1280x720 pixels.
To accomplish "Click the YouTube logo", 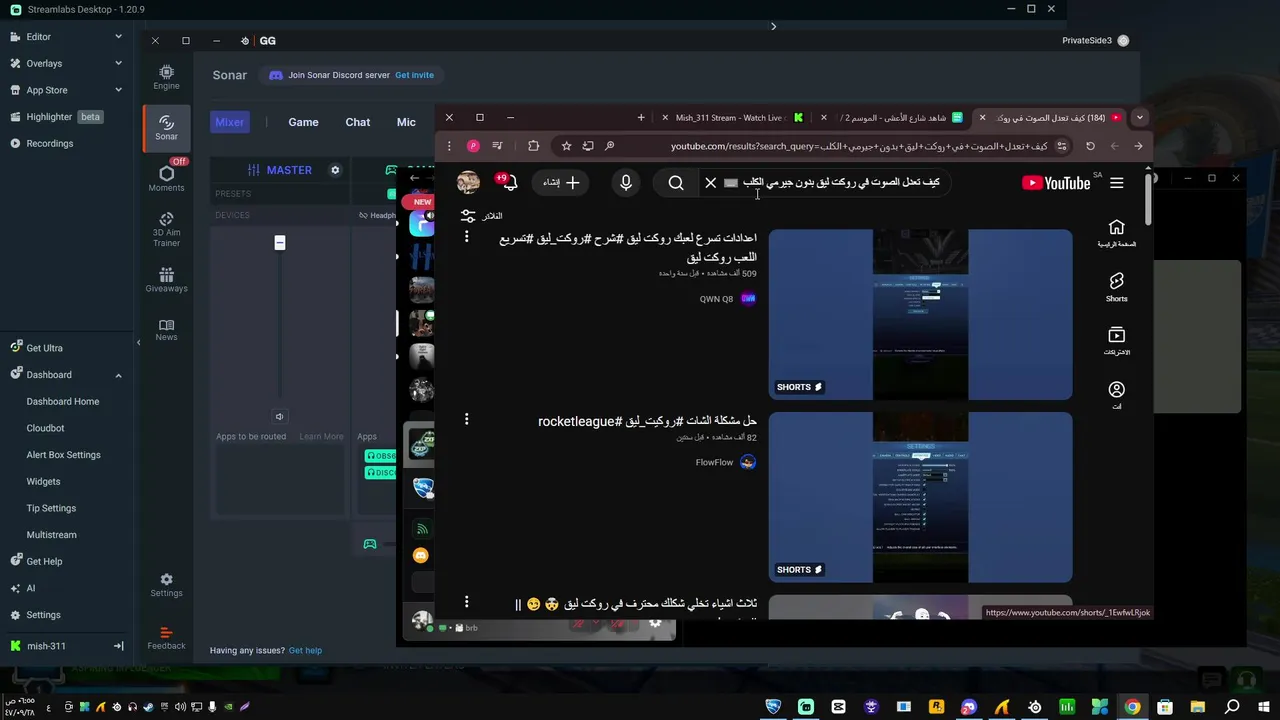I will tap(1055, 183).
